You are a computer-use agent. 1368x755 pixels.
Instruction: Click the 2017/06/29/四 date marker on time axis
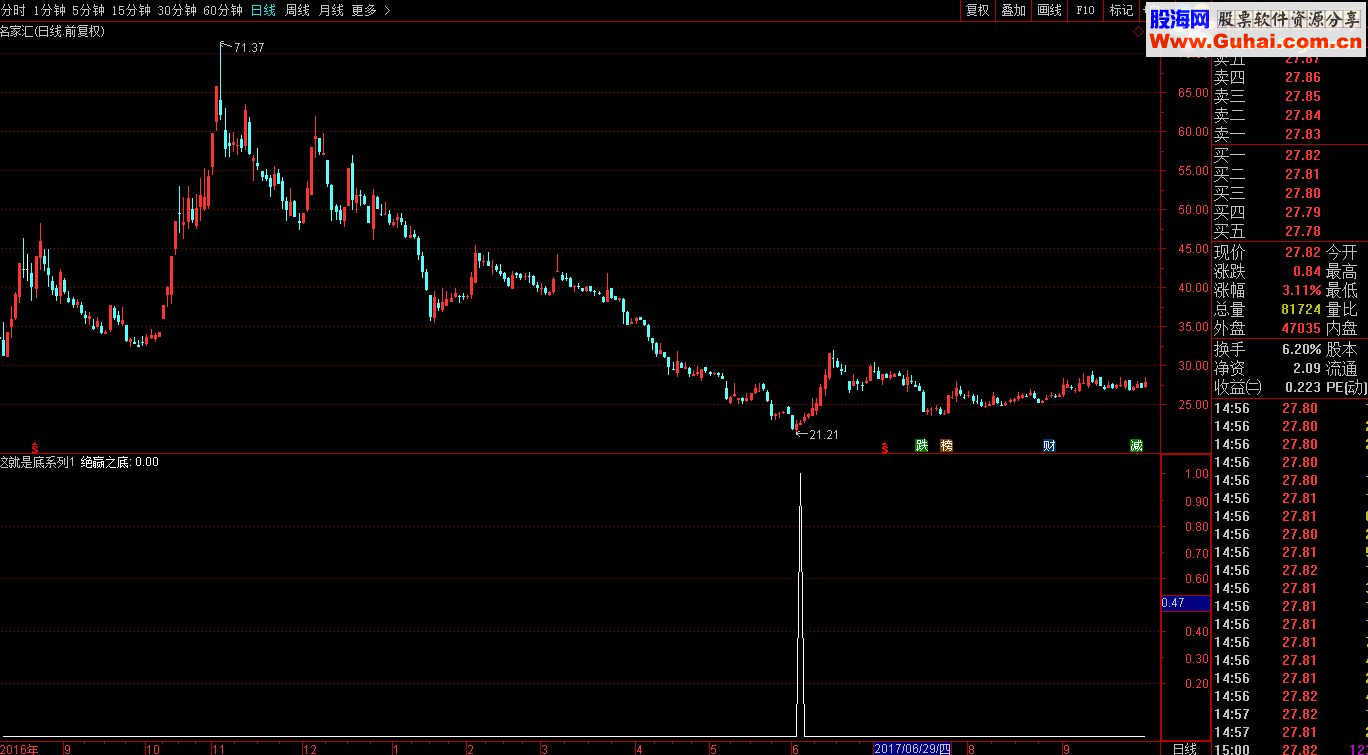tap(914, 748)
